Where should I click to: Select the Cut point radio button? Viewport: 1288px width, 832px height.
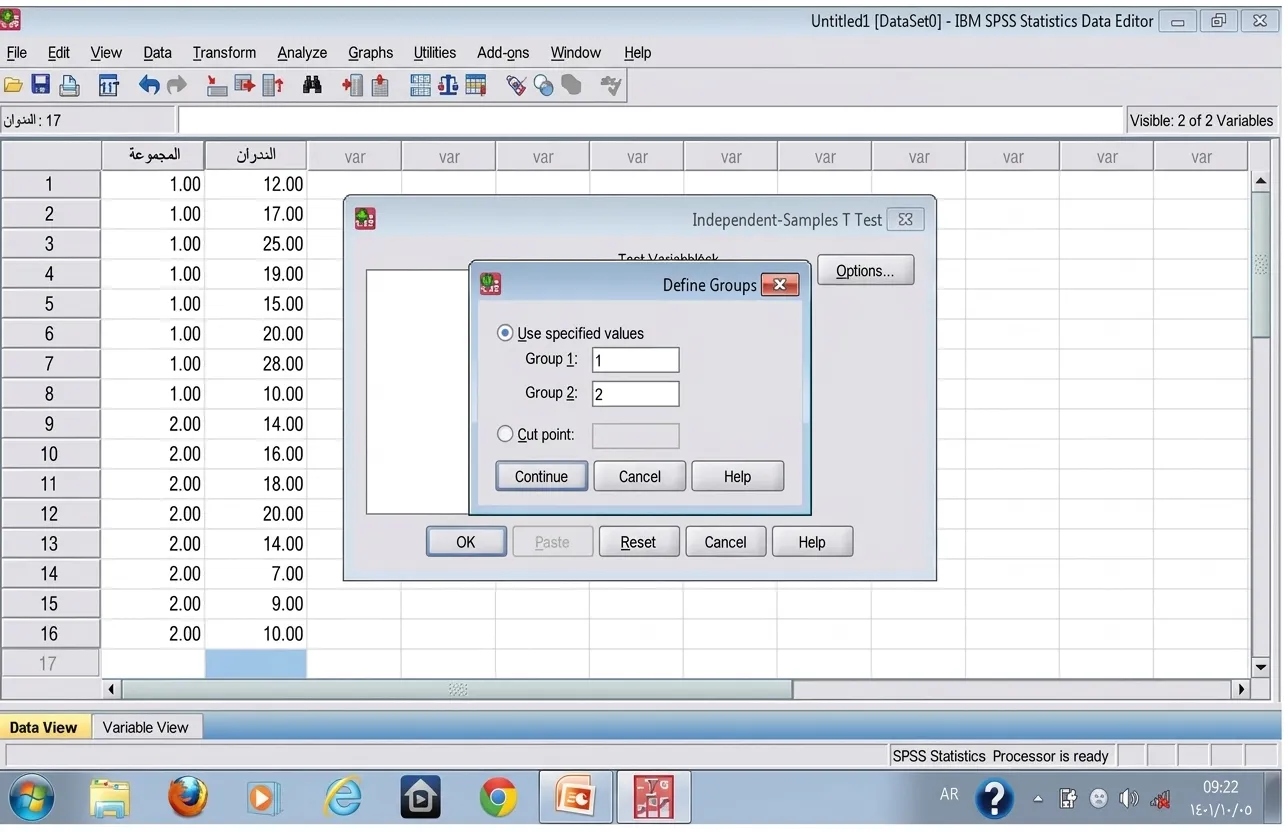coord(505,434)
